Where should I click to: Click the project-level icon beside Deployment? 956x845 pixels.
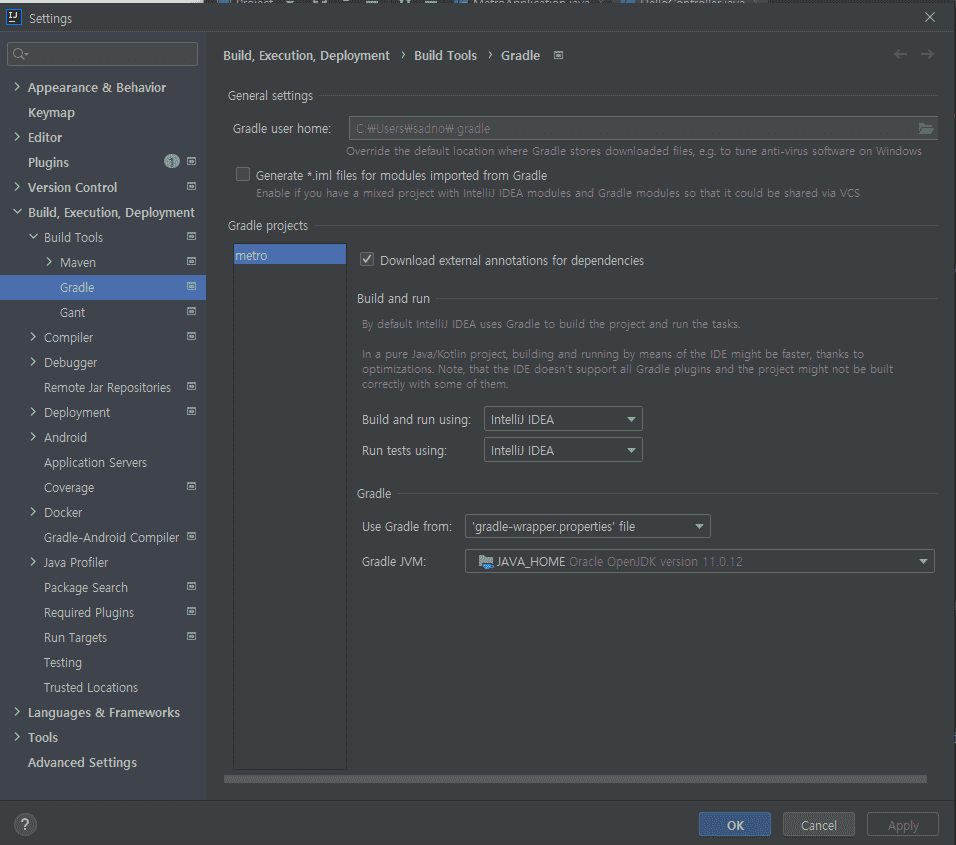click(x=191, y=412)
